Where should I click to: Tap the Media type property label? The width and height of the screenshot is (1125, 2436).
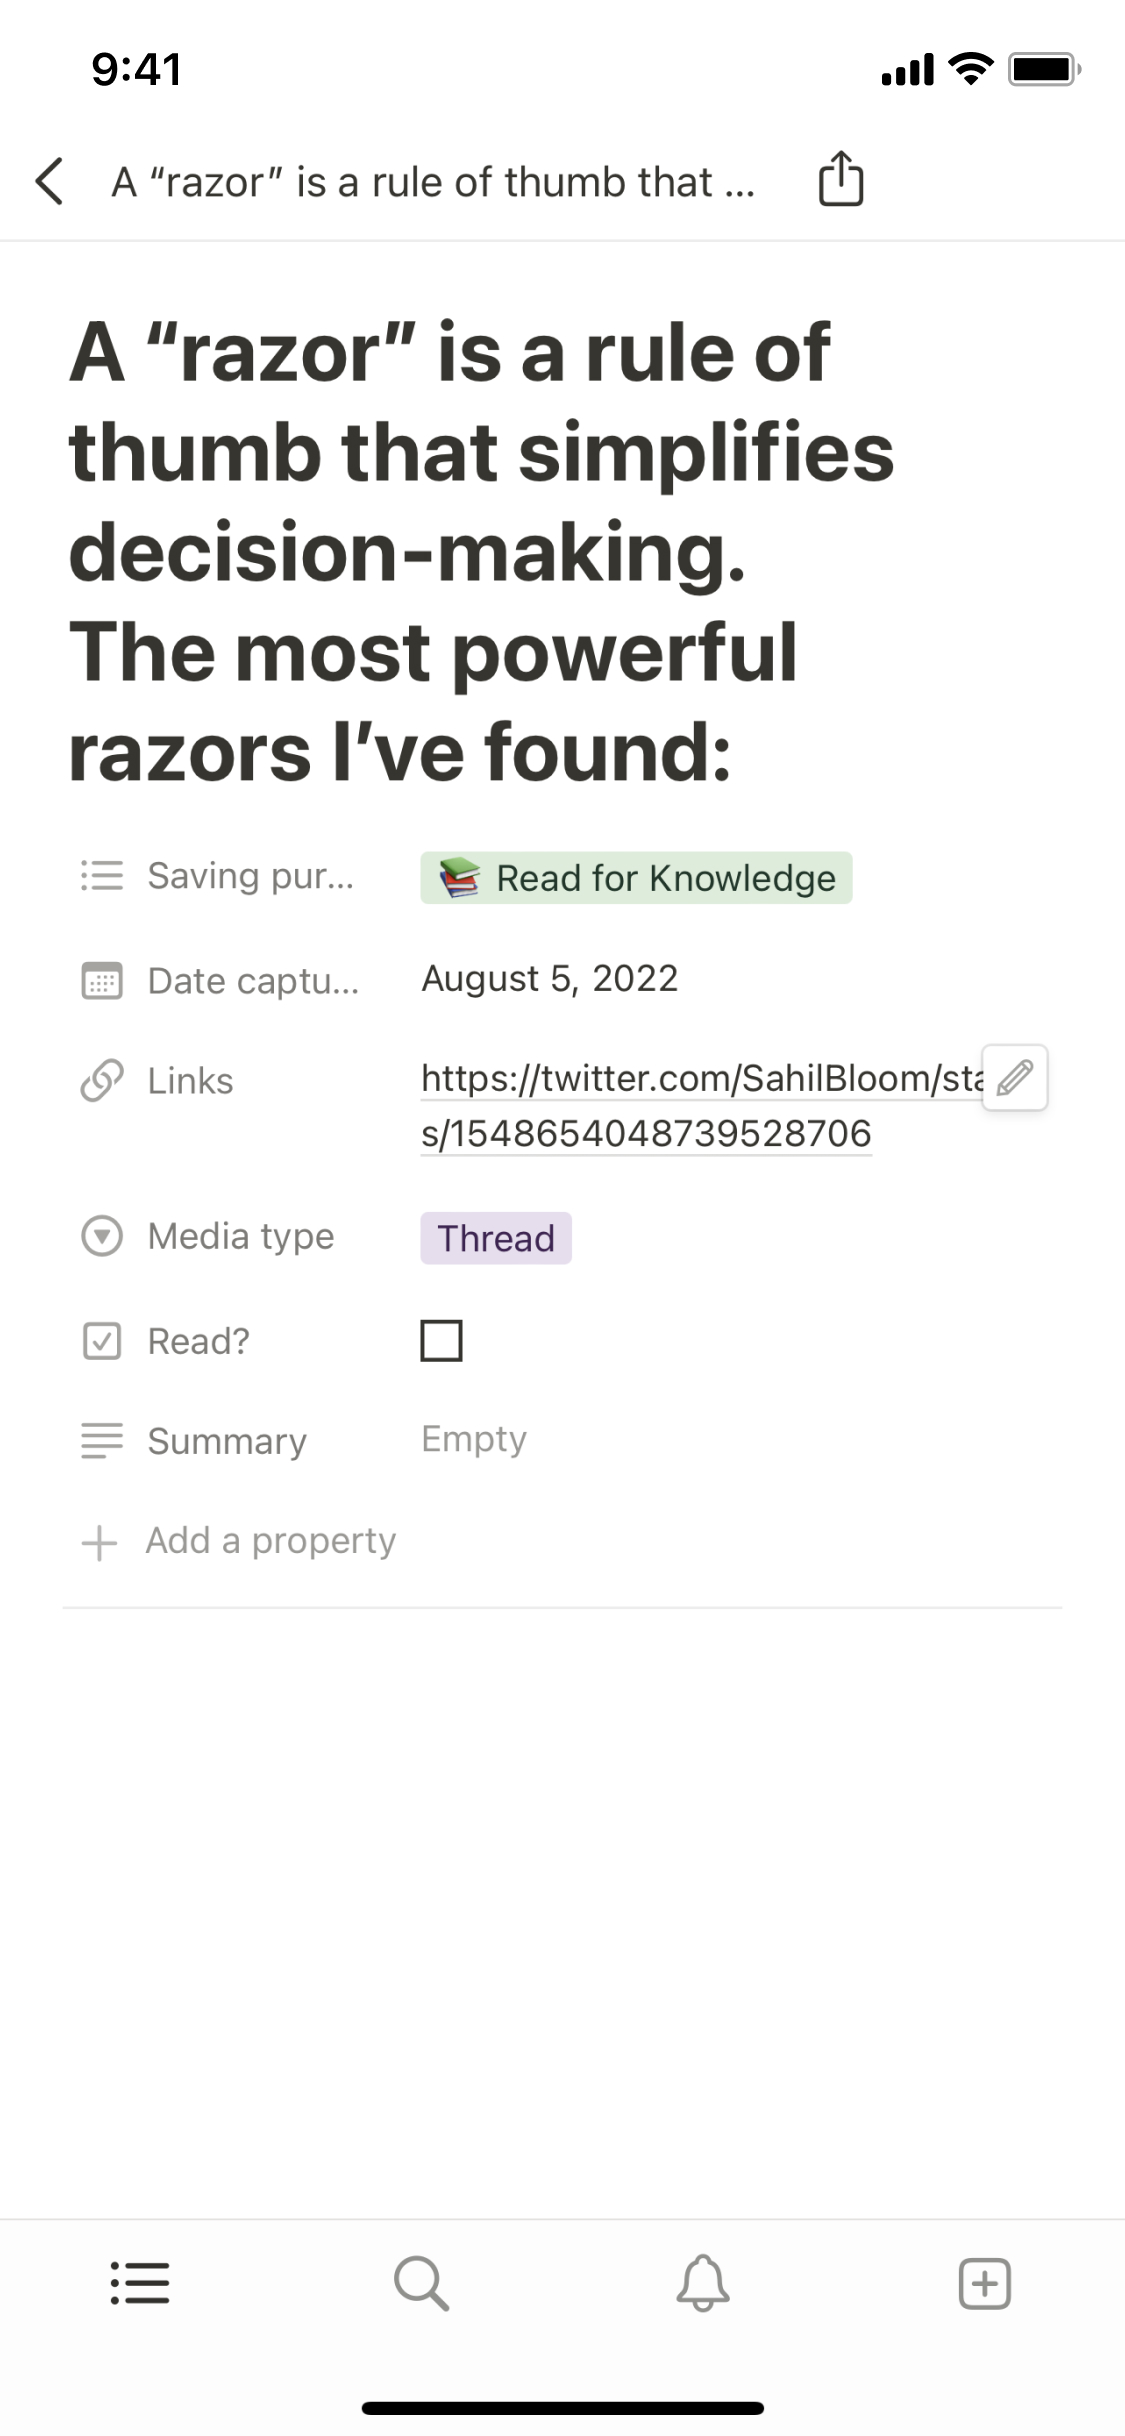[x=240, y=1236]
